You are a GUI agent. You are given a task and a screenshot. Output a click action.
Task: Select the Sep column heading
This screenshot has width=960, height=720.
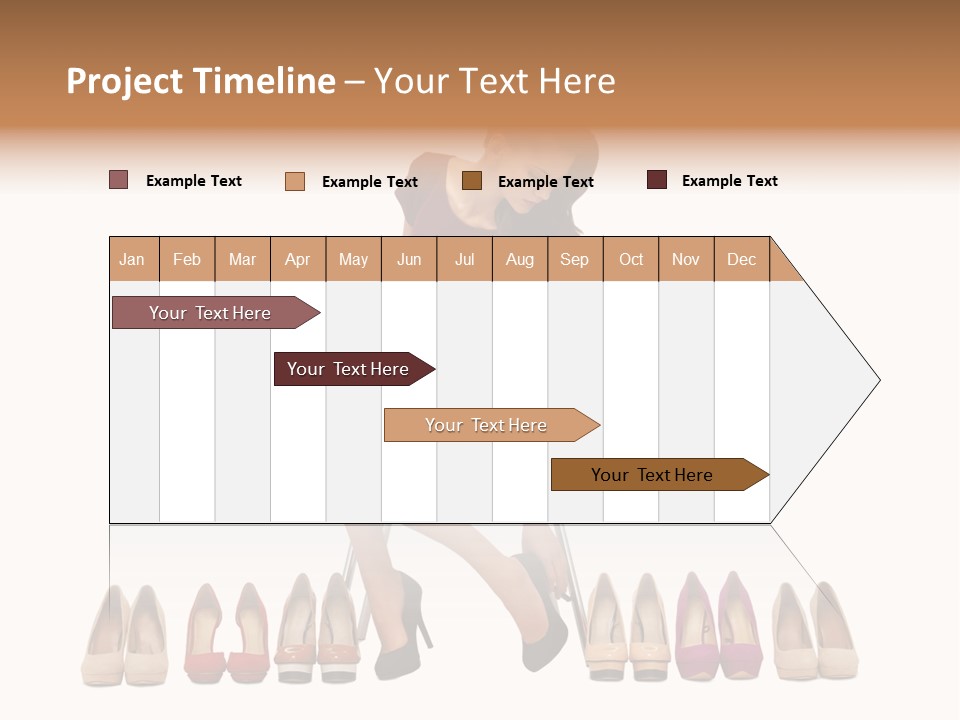click(575, 259)
